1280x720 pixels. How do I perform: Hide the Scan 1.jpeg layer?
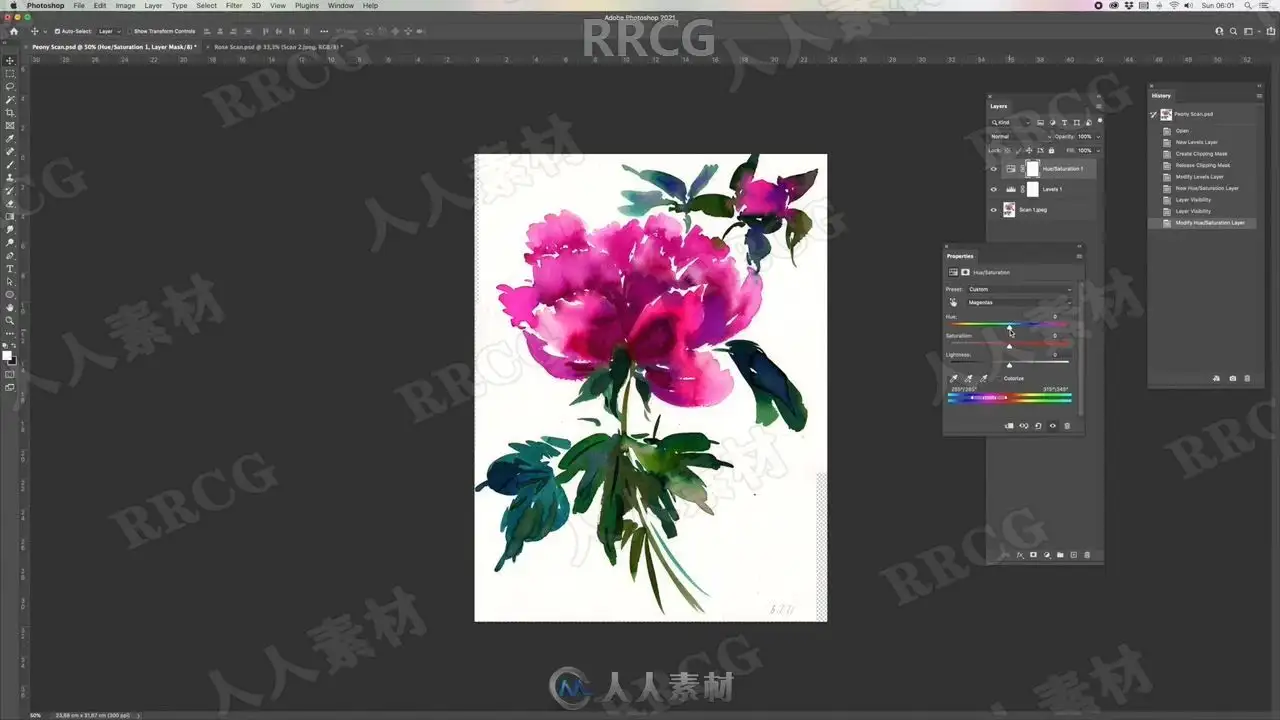(993, 210)
